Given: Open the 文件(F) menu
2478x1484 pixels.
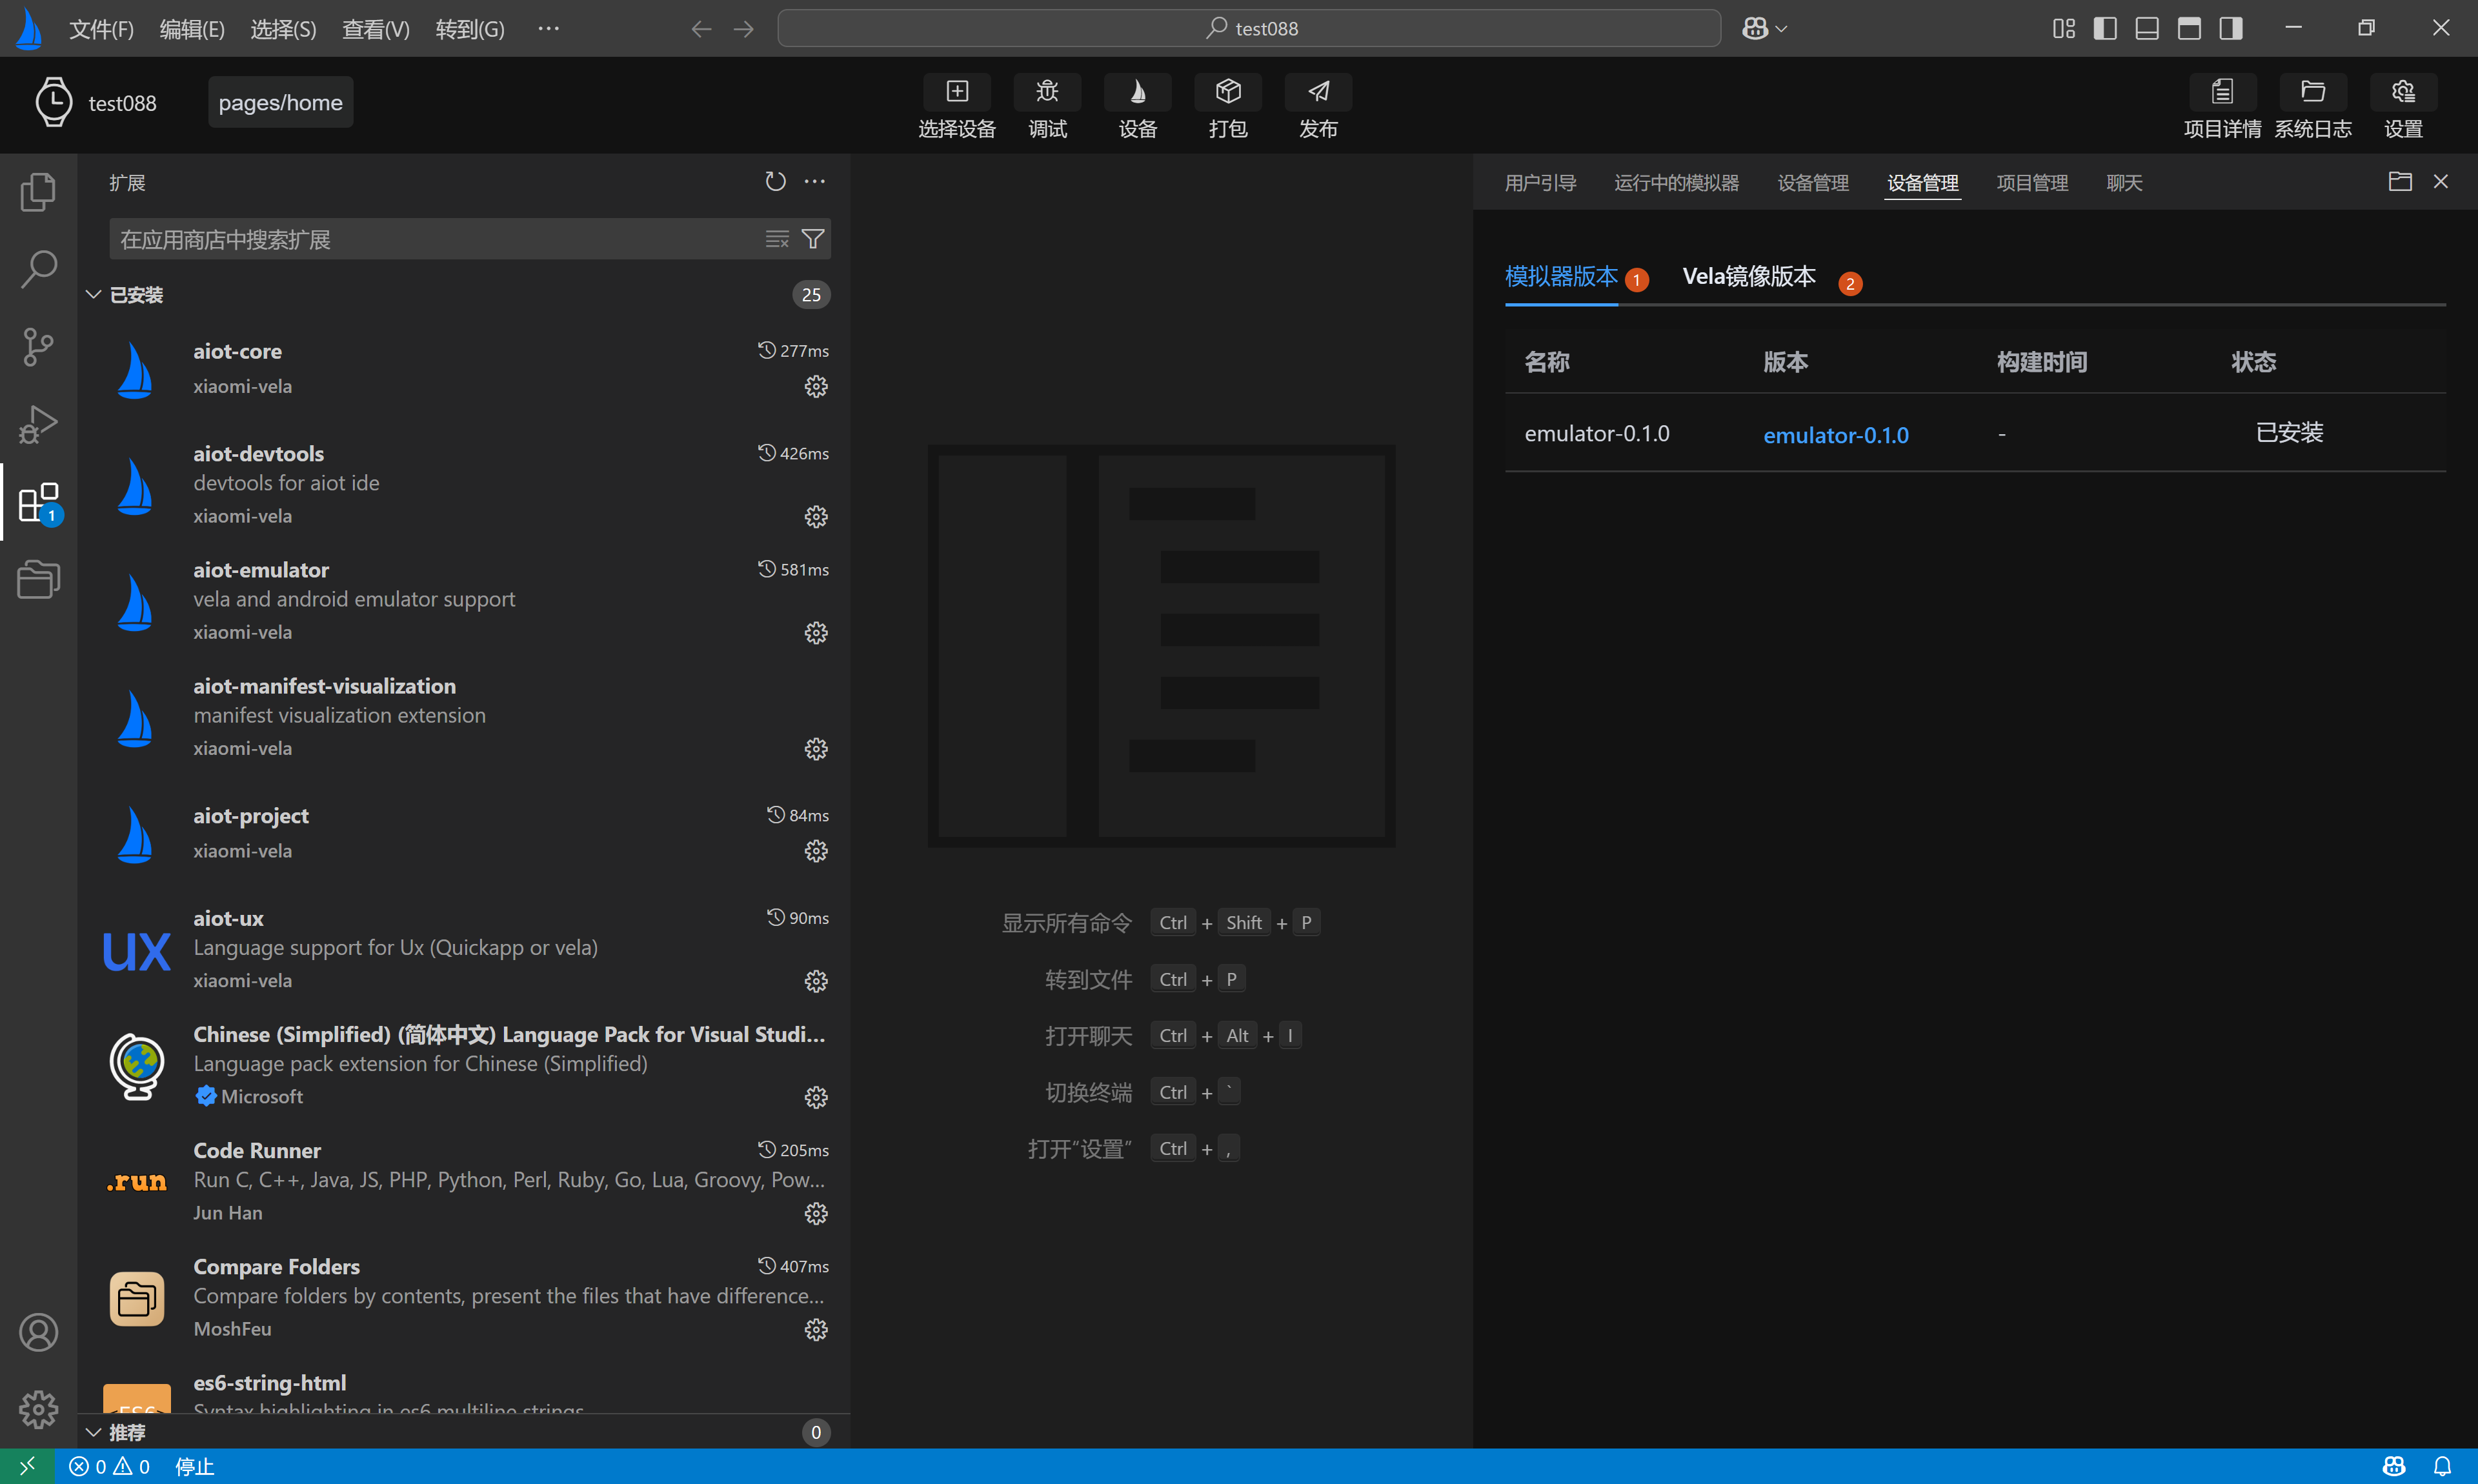Looking at the screenshot, I should (101, 29).
